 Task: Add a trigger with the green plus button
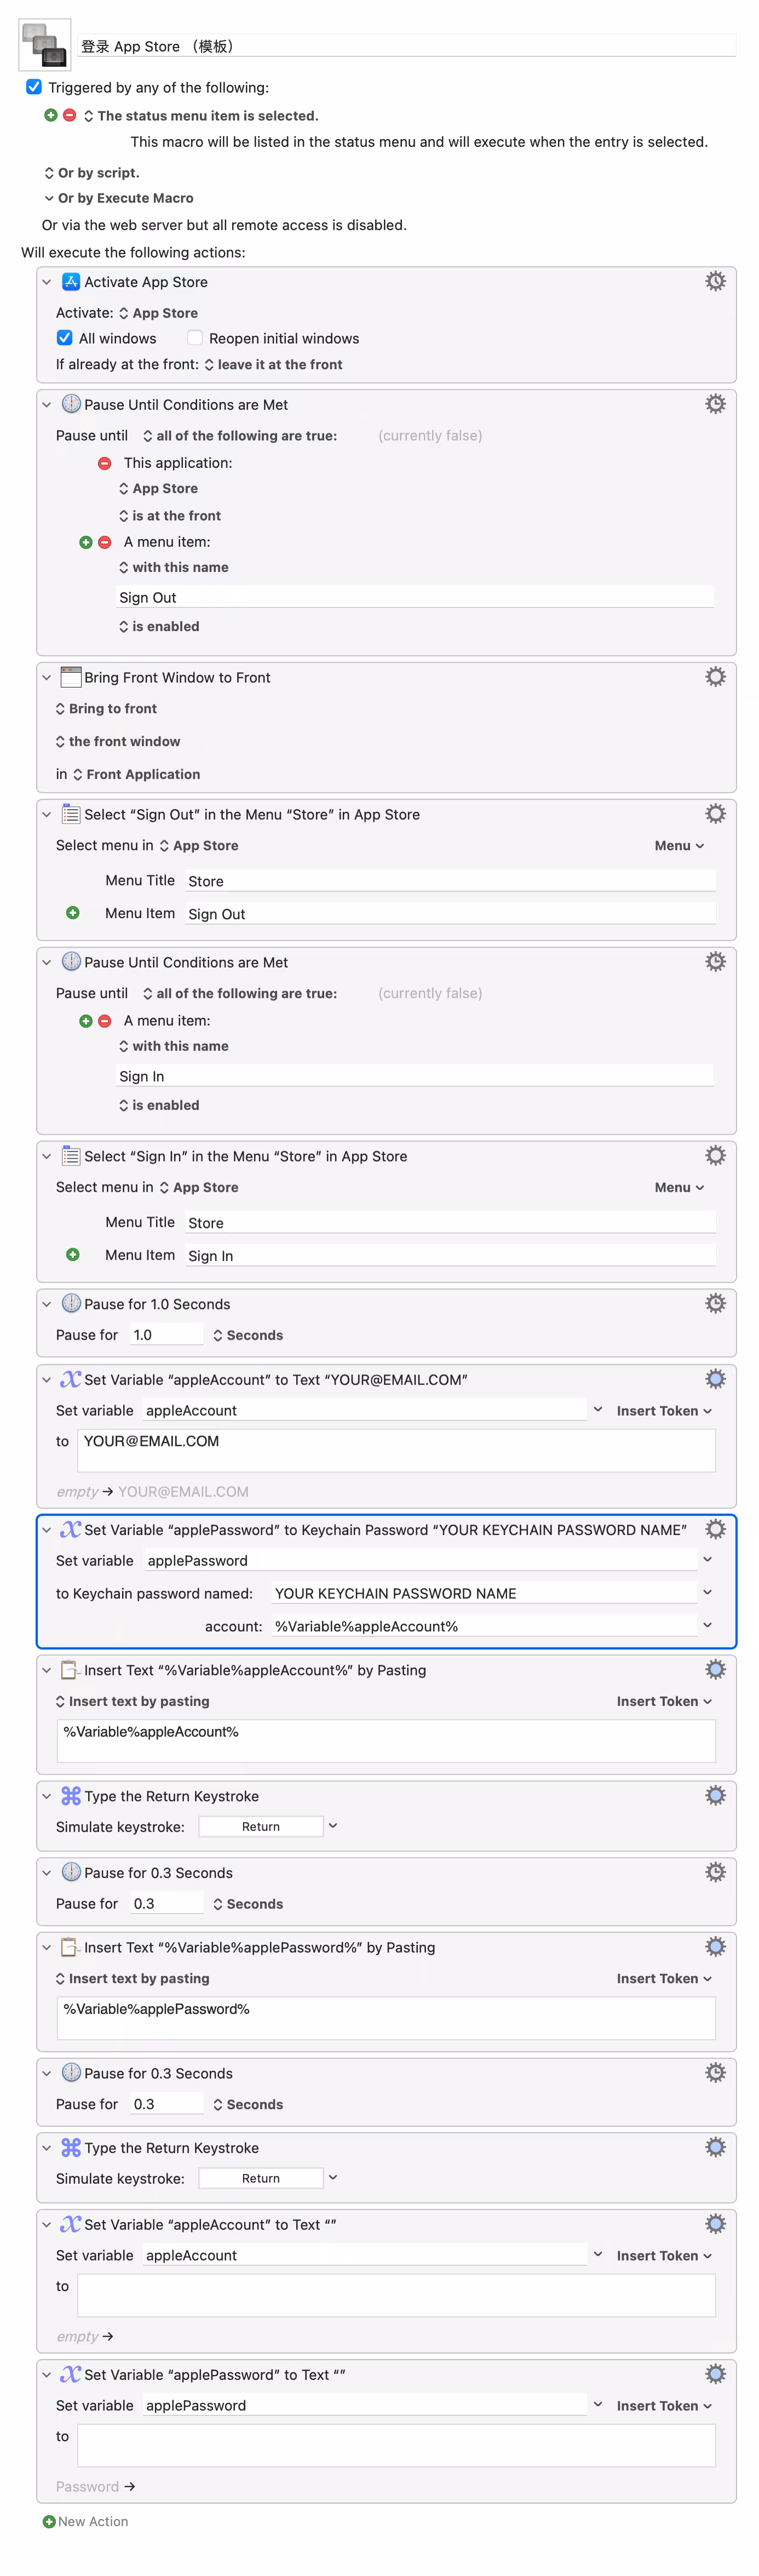pos(51,115)
